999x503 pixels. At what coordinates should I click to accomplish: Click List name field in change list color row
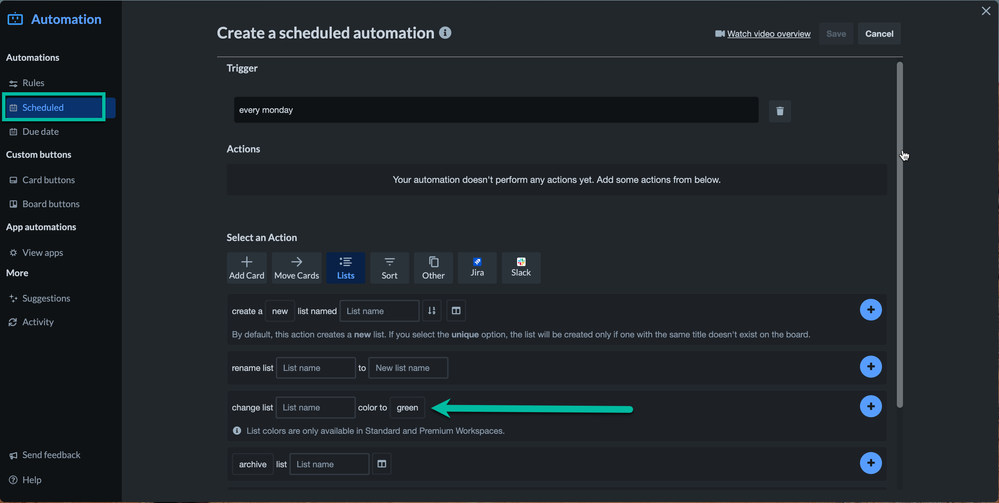click(x=315, y=407)
